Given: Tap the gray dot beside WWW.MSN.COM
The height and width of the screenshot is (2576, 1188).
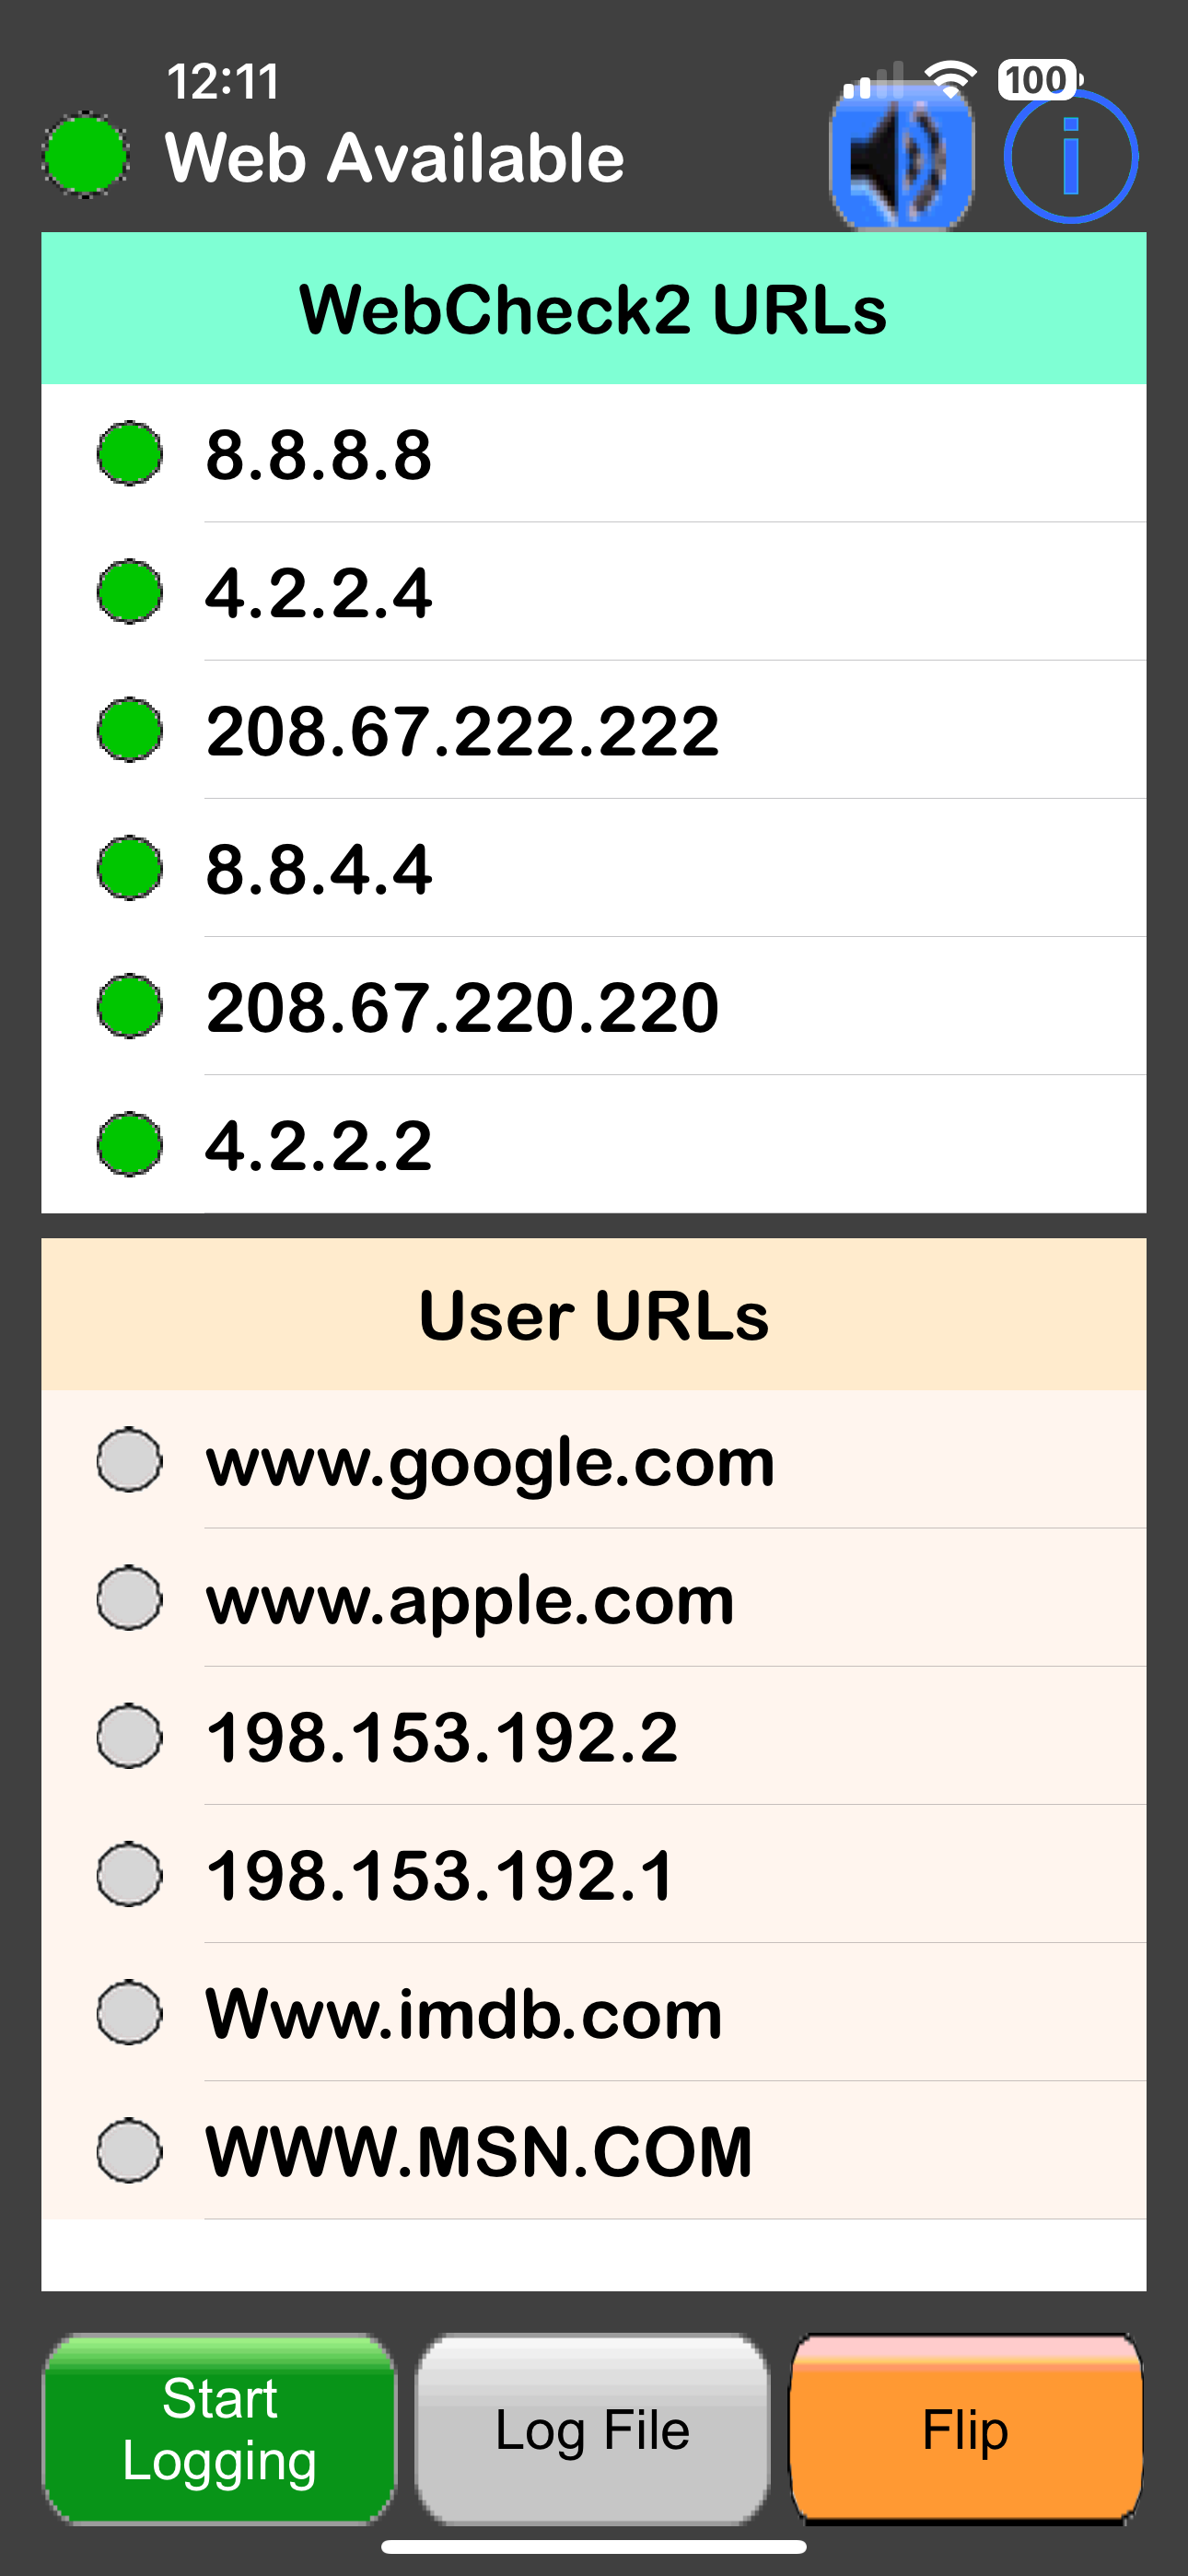Looking at the screenshot, I should tap(130, 2151).
